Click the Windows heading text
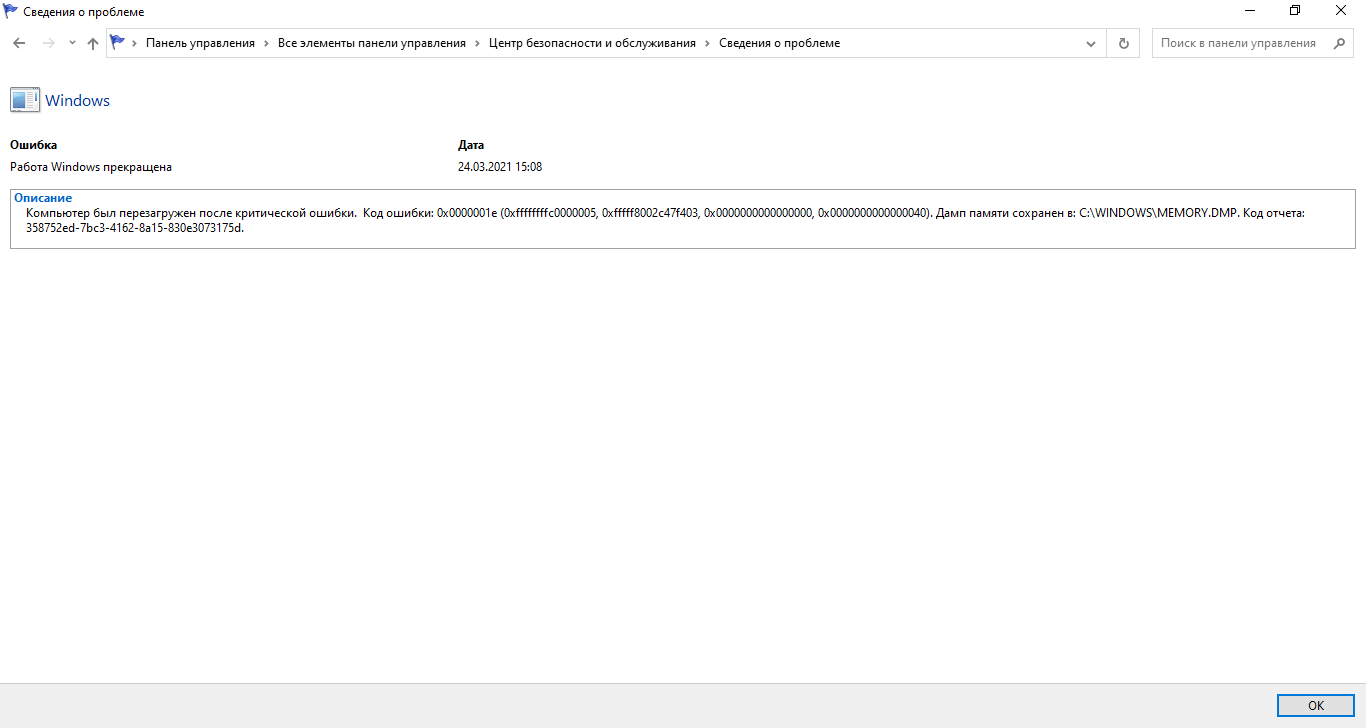The image size is (1366, 728). tap(78, 101)
